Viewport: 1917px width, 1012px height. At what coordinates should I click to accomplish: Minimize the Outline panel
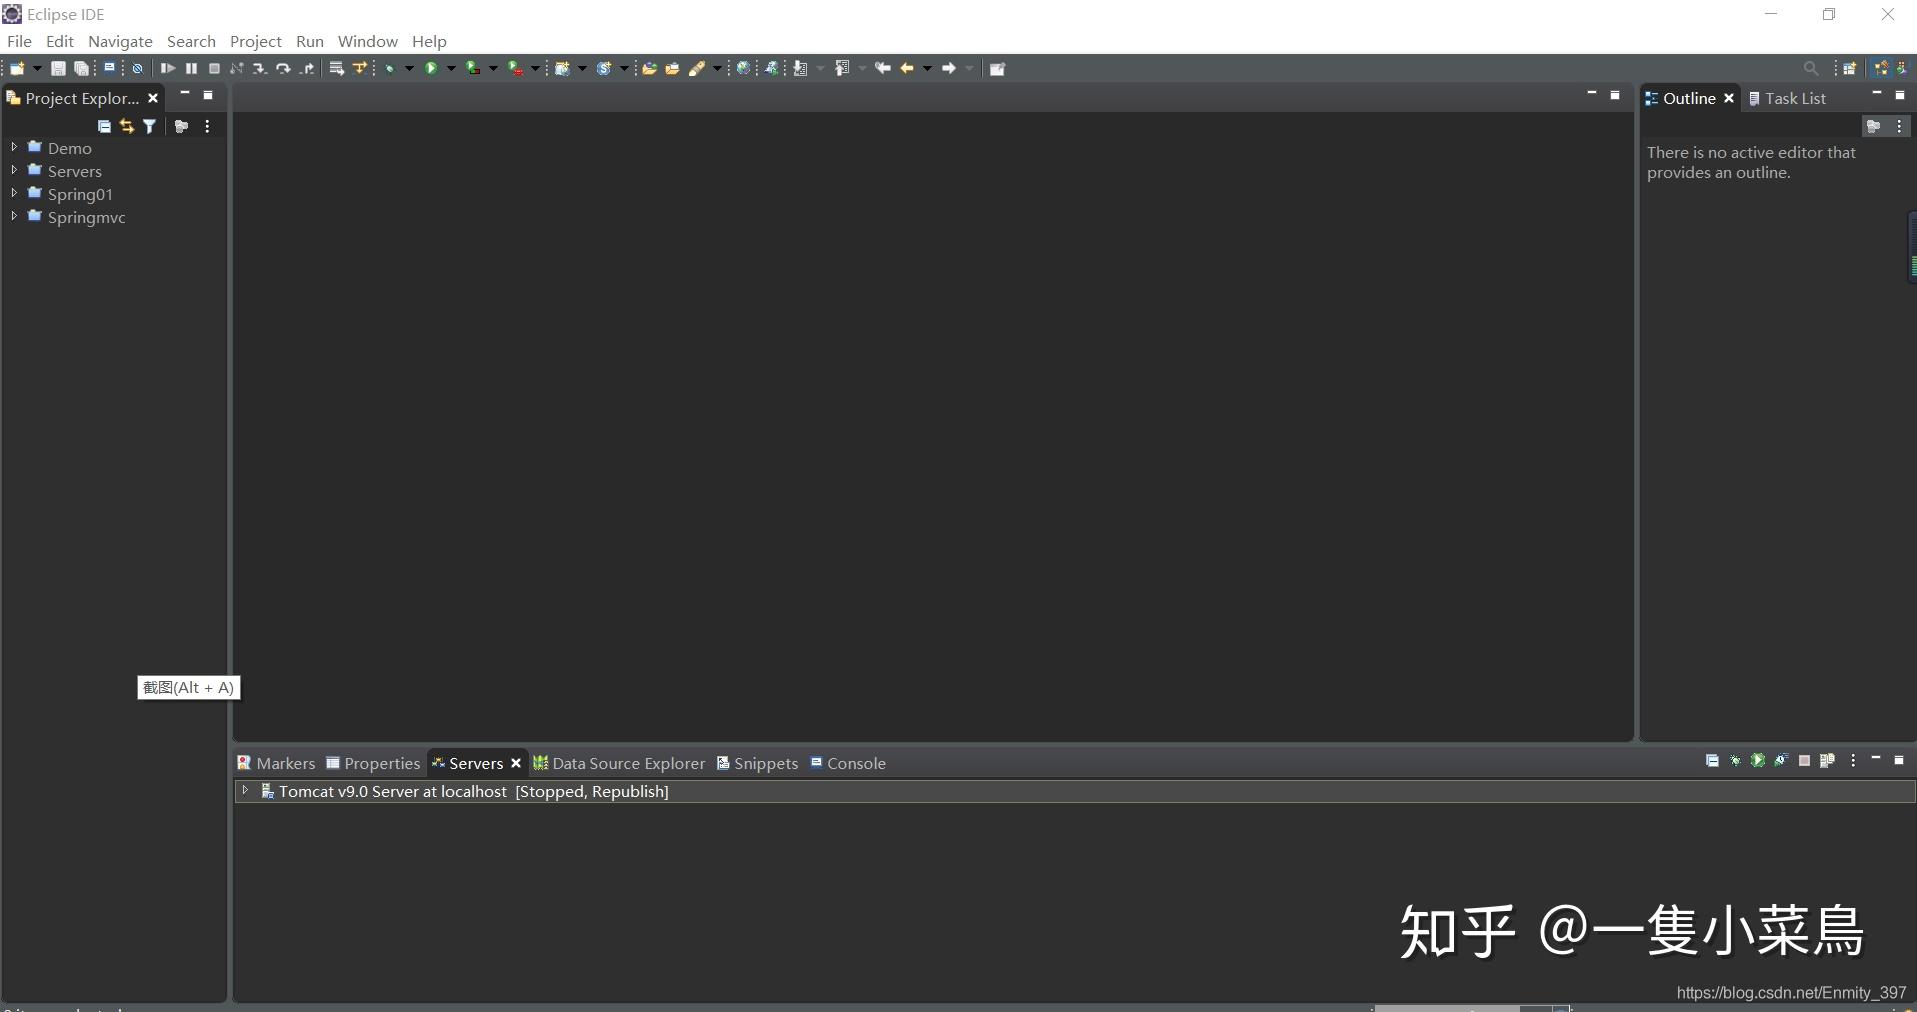click(1876, 94)
